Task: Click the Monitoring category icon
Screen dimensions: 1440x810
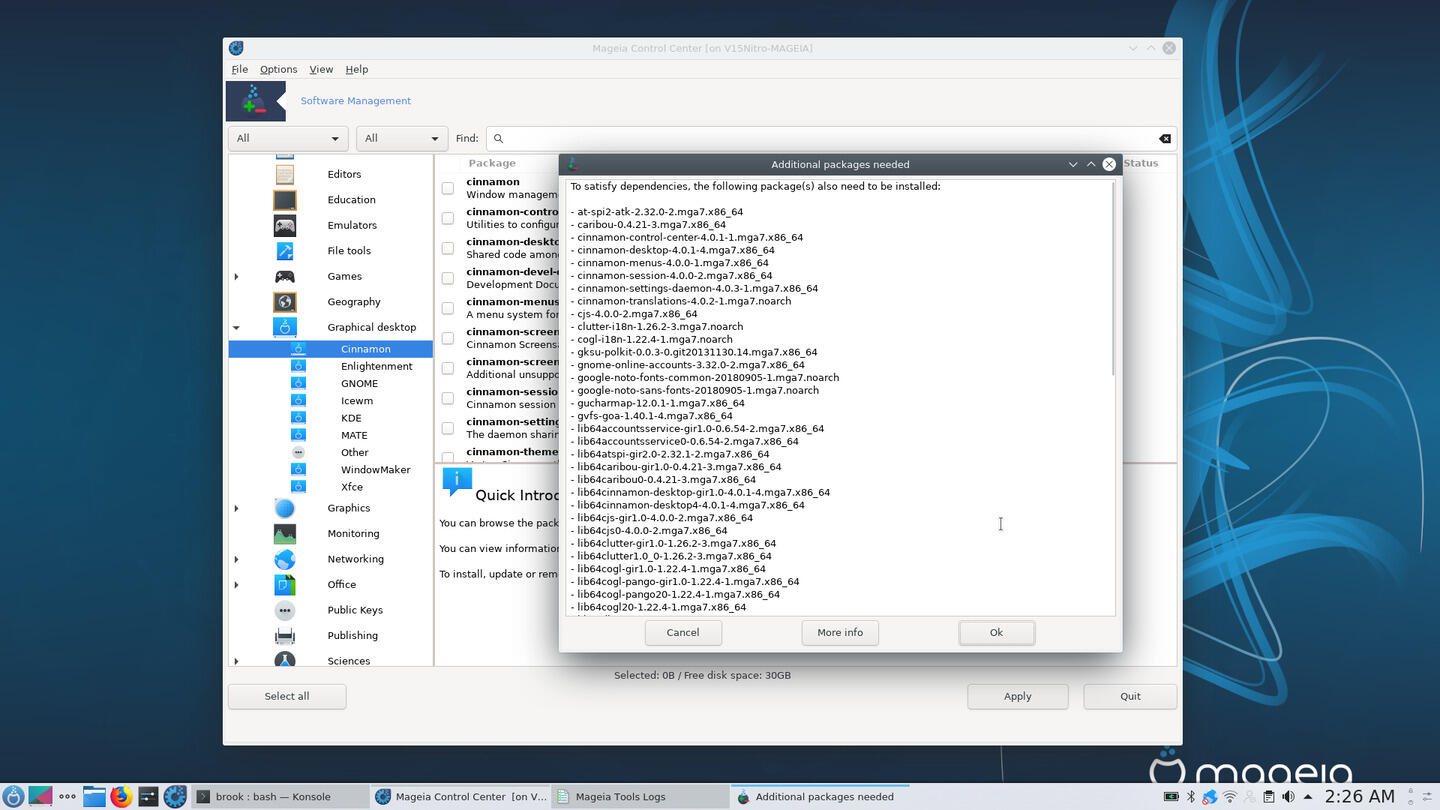Action: pos(285,534)
